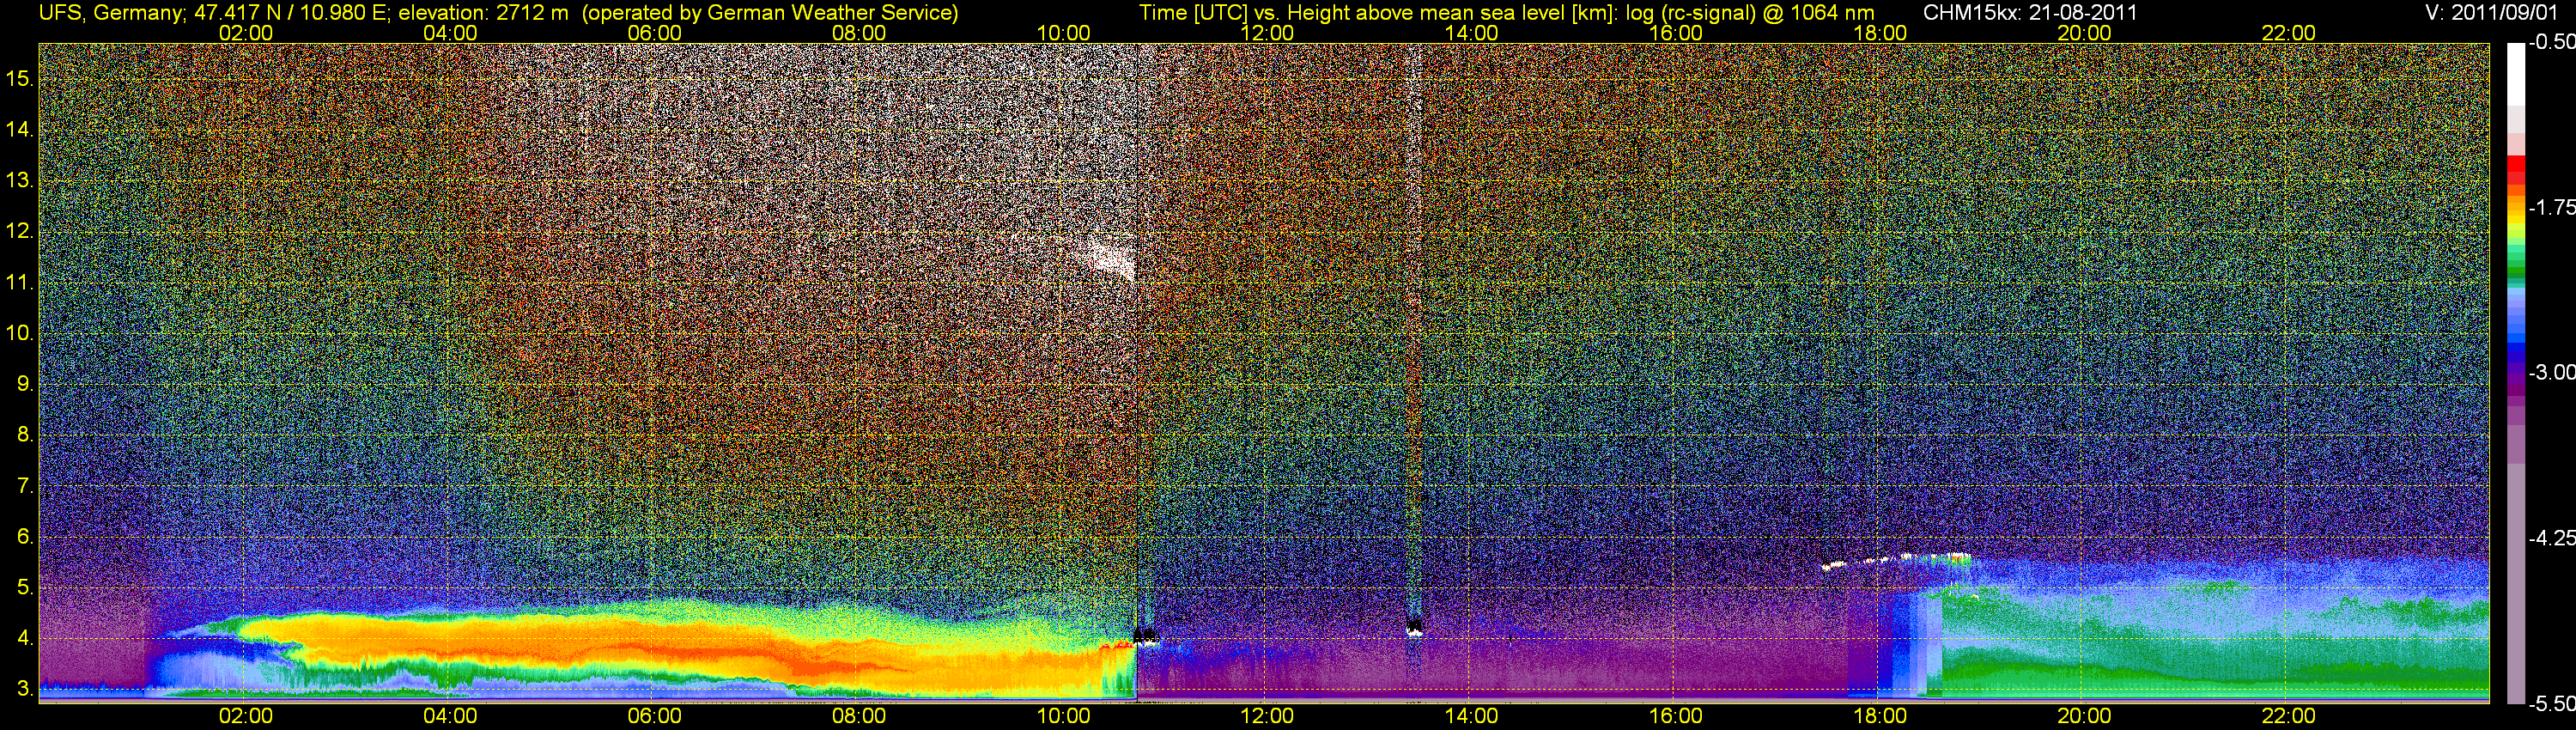Click the "10:00" label on the top time axis
This screenshot has width=2576, height=730.
pos(1063,33)
